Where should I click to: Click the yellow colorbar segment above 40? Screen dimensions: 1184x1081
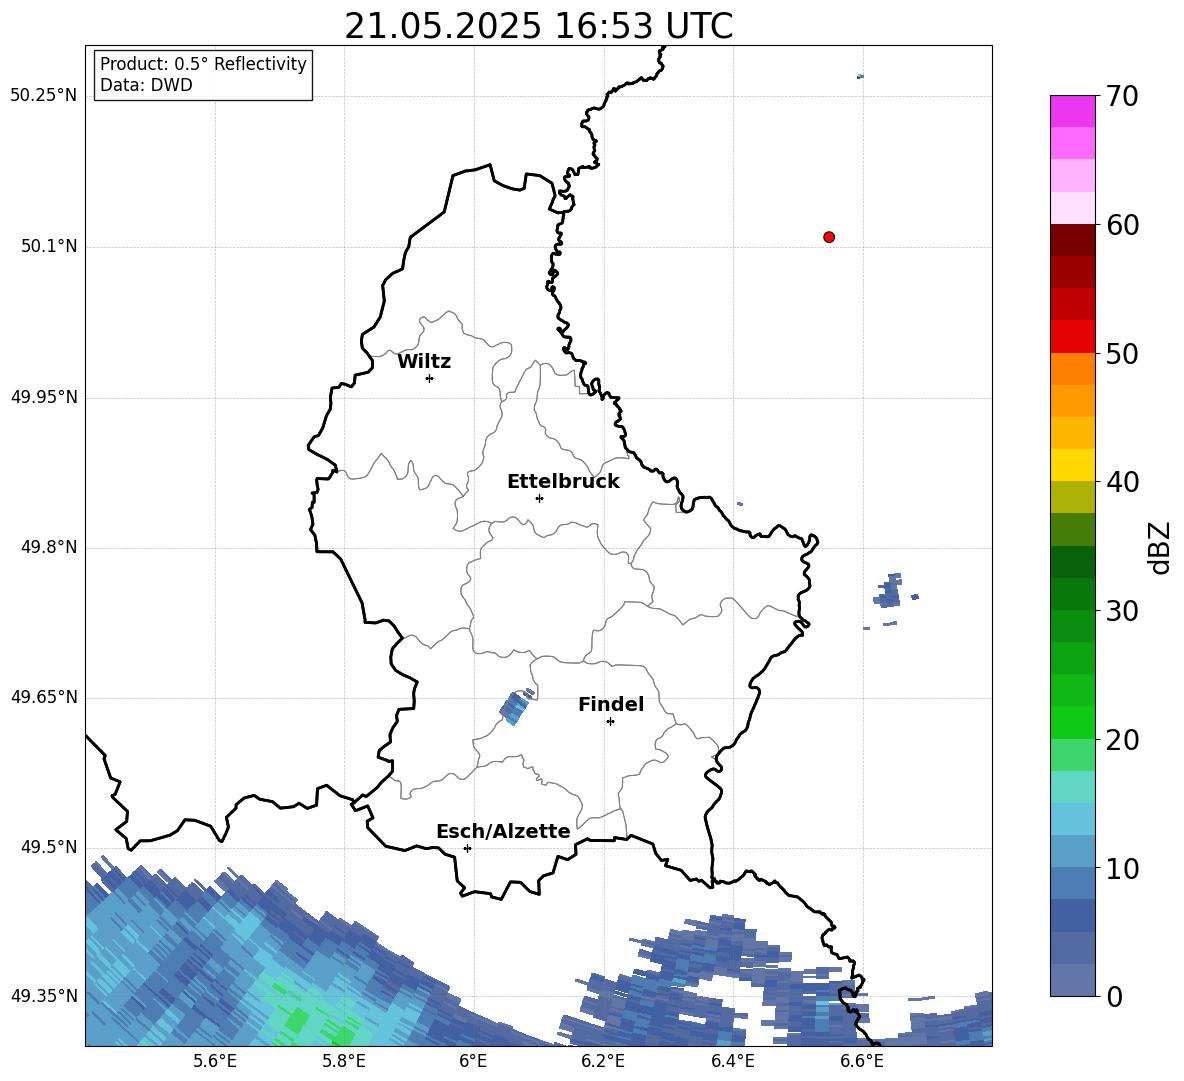(1072, 465)
